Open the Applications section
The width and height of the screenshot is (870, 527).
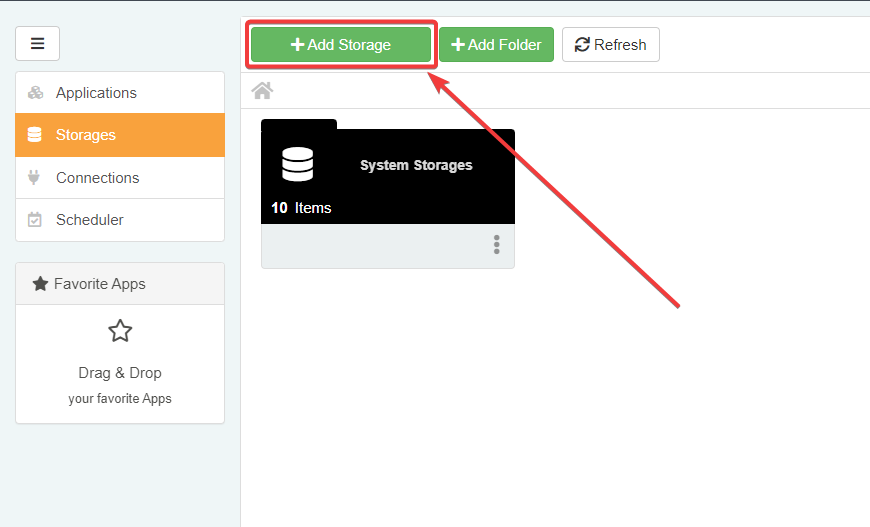tap(96, 93)
